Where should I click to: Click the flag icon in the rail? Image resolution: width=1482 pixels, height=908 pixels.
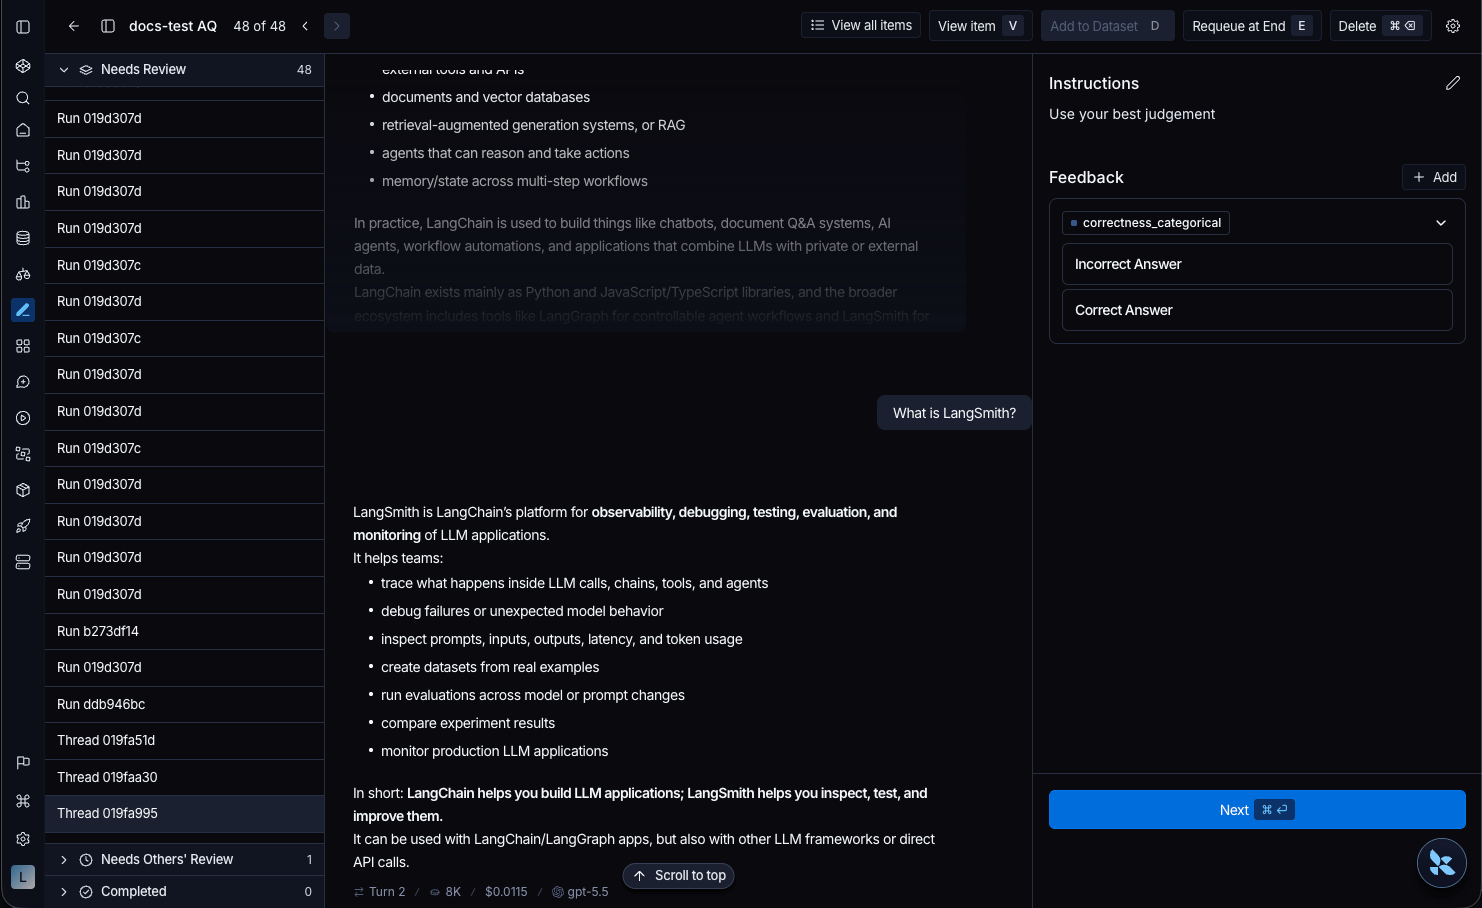[x=23, y=763]
